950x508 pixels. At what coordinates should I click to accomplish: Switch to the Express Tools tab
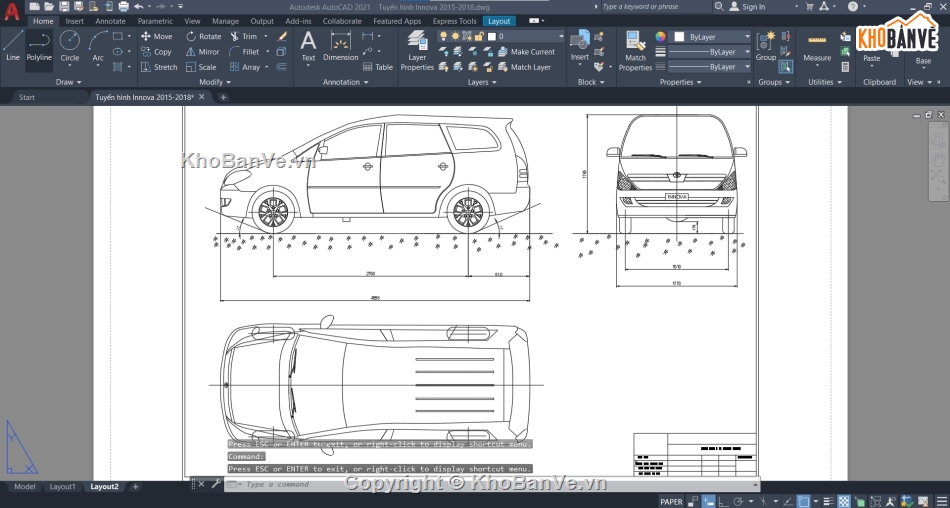[x=454, y=21]
